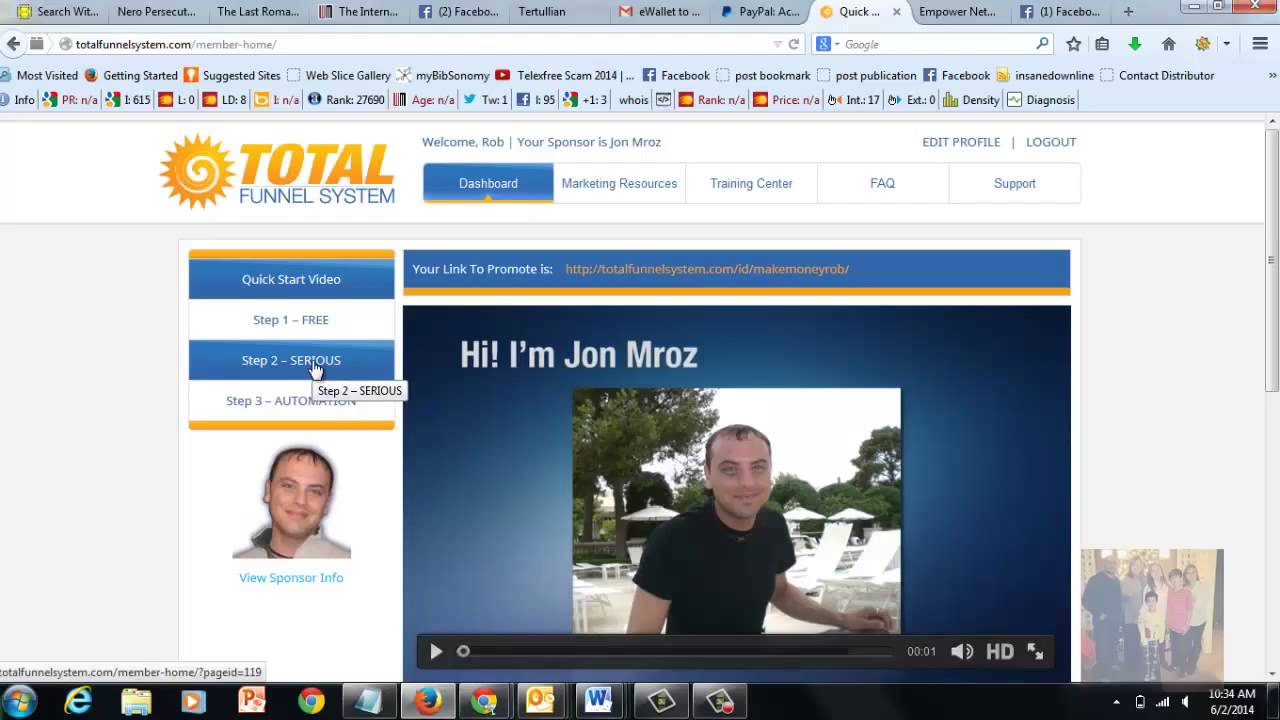Open the Windows Start button

20,701
